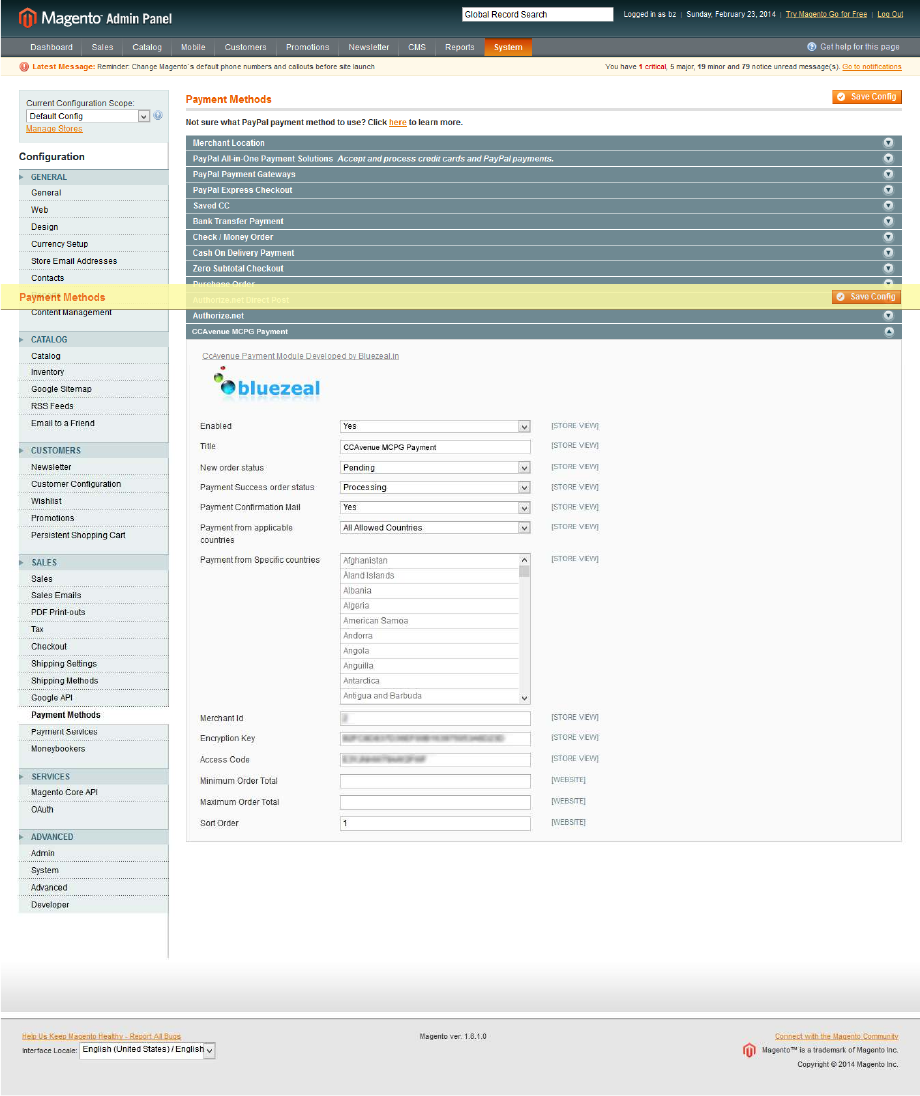Screen dimensions: 920x1096
Task: Open the Catalog menu
Action: point(147,47)
